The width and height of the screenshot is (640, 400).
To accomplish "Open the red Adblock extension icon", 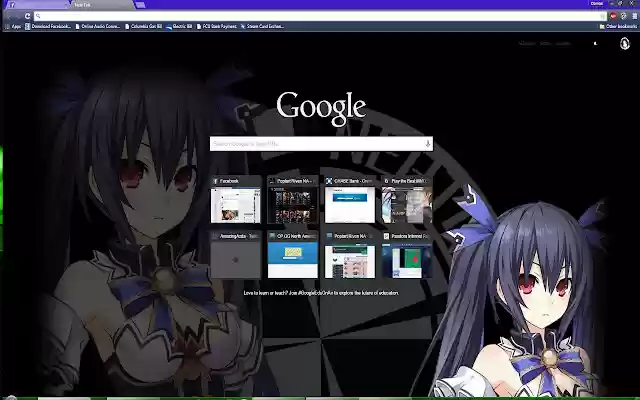I will pos(613,16).
